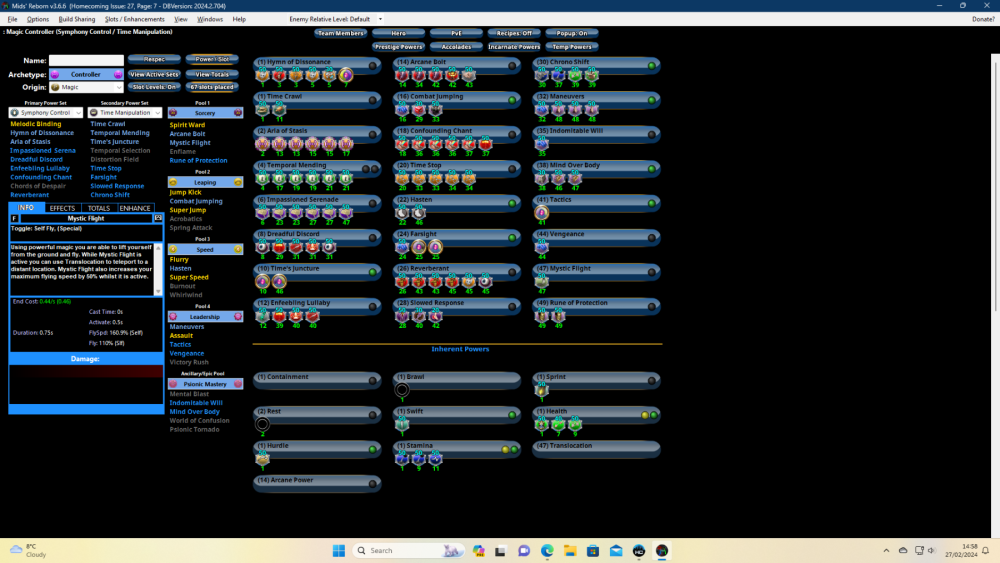Toggle the Maneuvers power indicator
The image size is (1000, 563).
pos(652,100)
